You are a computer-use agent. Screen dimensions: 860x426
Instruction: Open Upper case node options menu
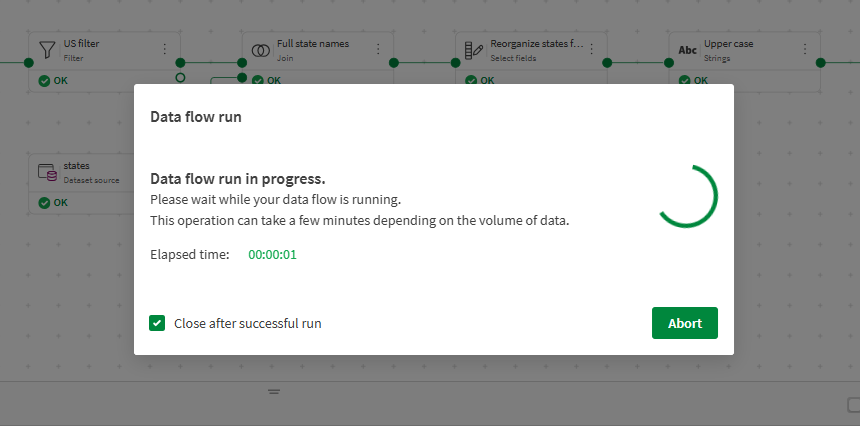pos(806,49)
